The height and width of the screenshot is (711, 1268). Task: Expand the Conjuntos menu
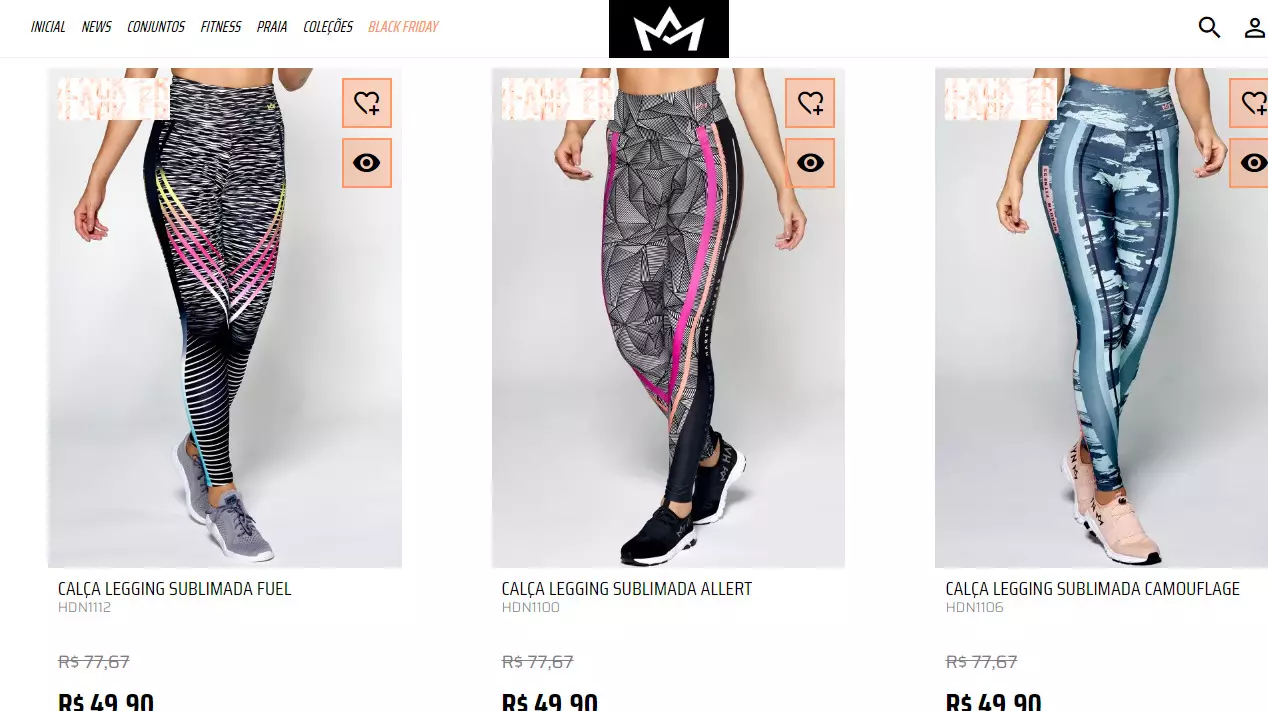[x=156, y=27]
